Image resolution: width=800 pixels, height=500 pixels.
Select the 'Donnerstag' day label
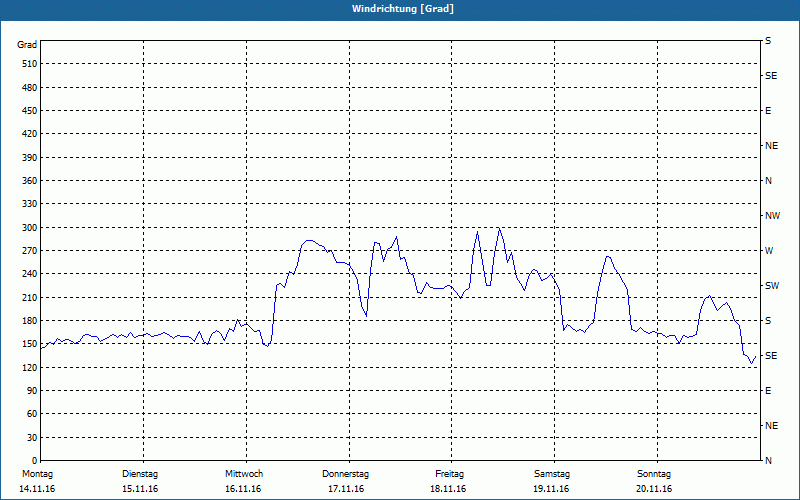(345, 474)
